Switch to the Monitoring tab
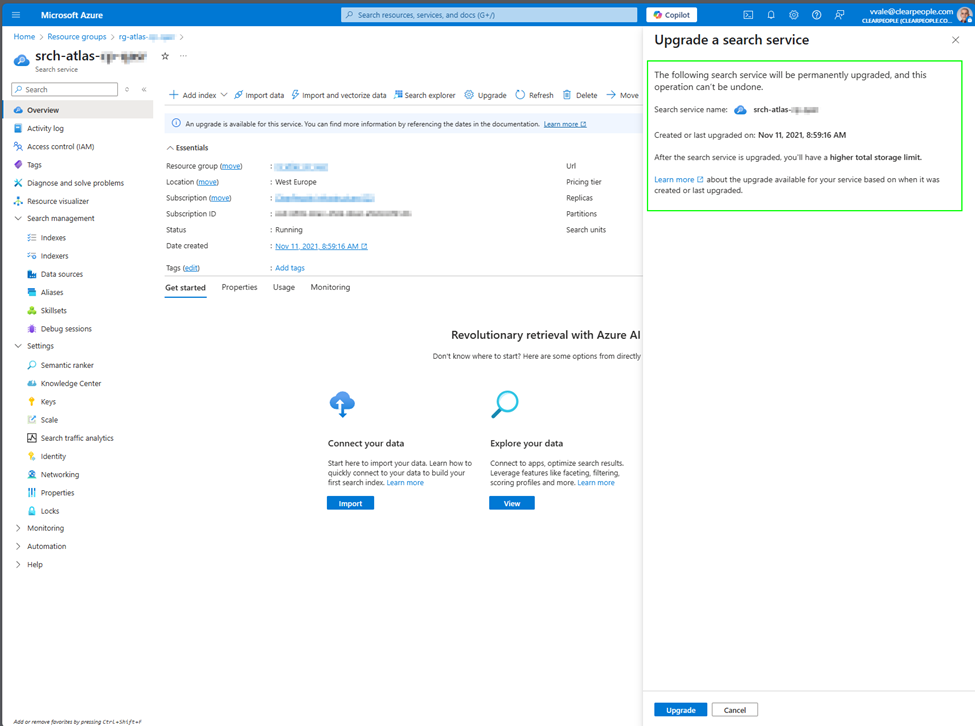Image resolution: width=975 pixels, height=726 pixels. pyautogui.click(x=330, y=287)
